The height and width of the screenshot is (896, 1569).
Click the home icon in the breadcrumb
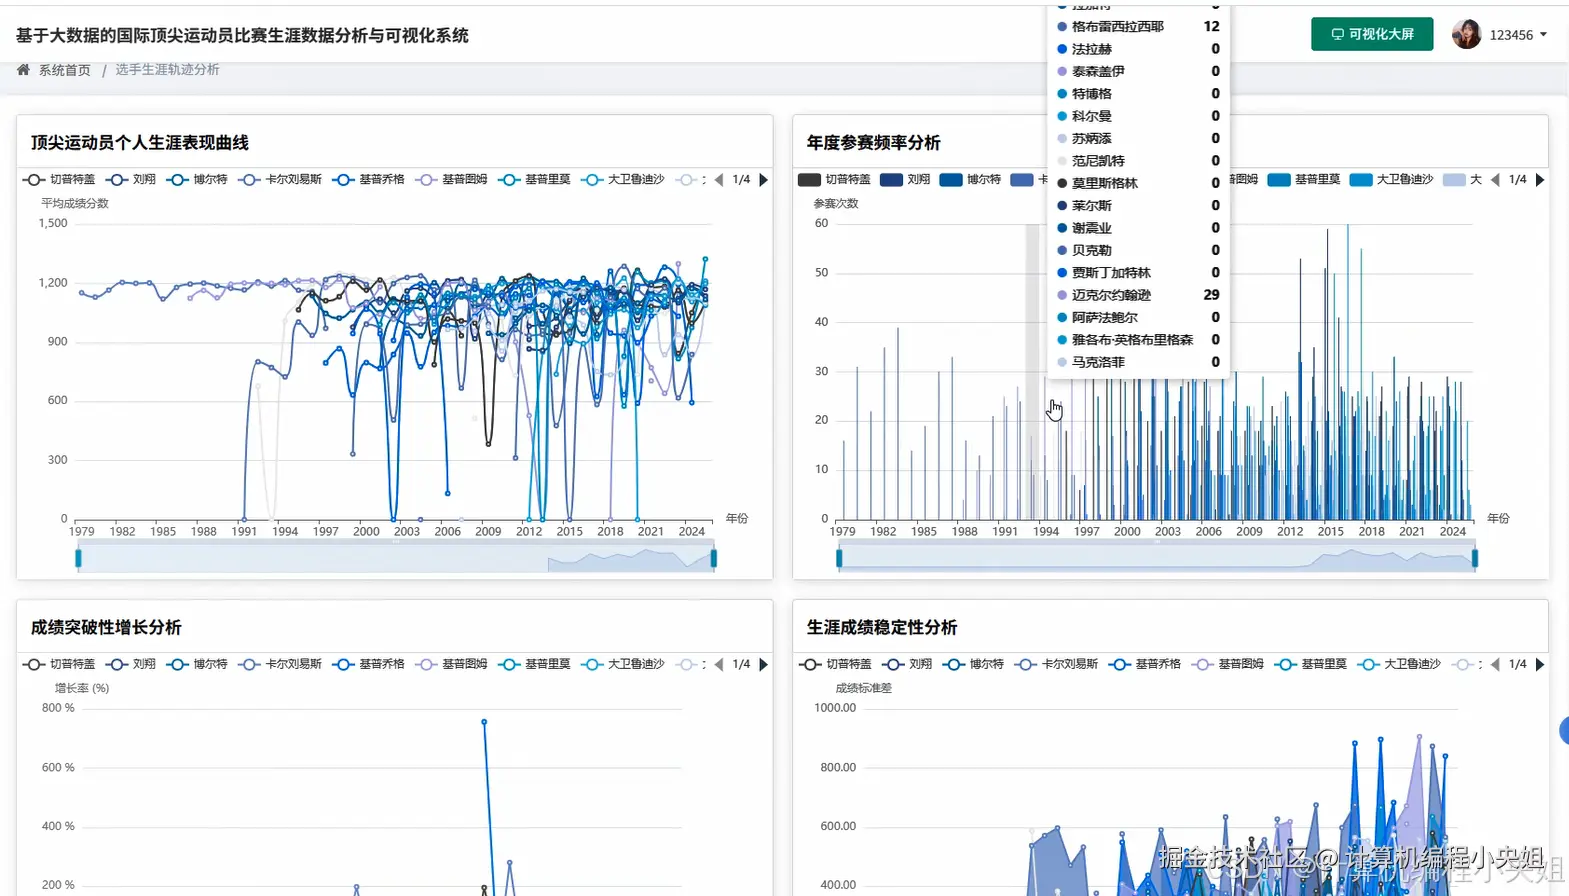tap(23, 70)
